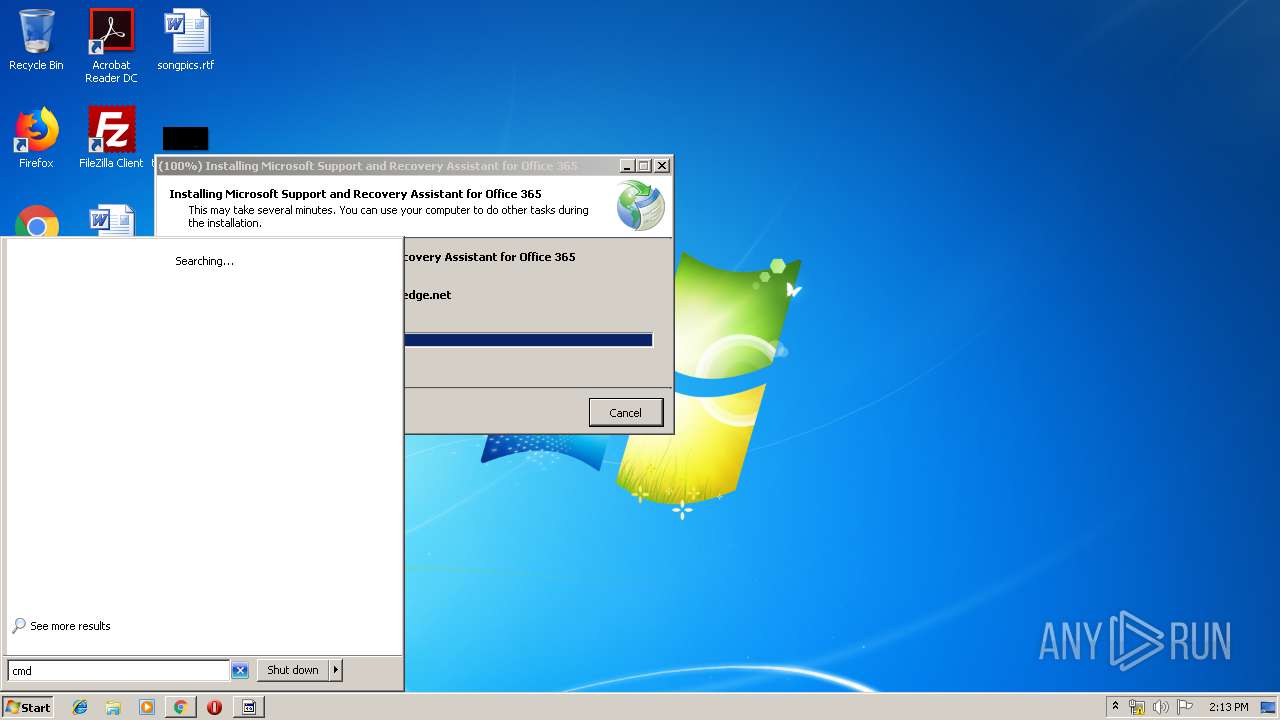Open the Recycle Bin desktop icon
1280x720 pixels.
36,40
